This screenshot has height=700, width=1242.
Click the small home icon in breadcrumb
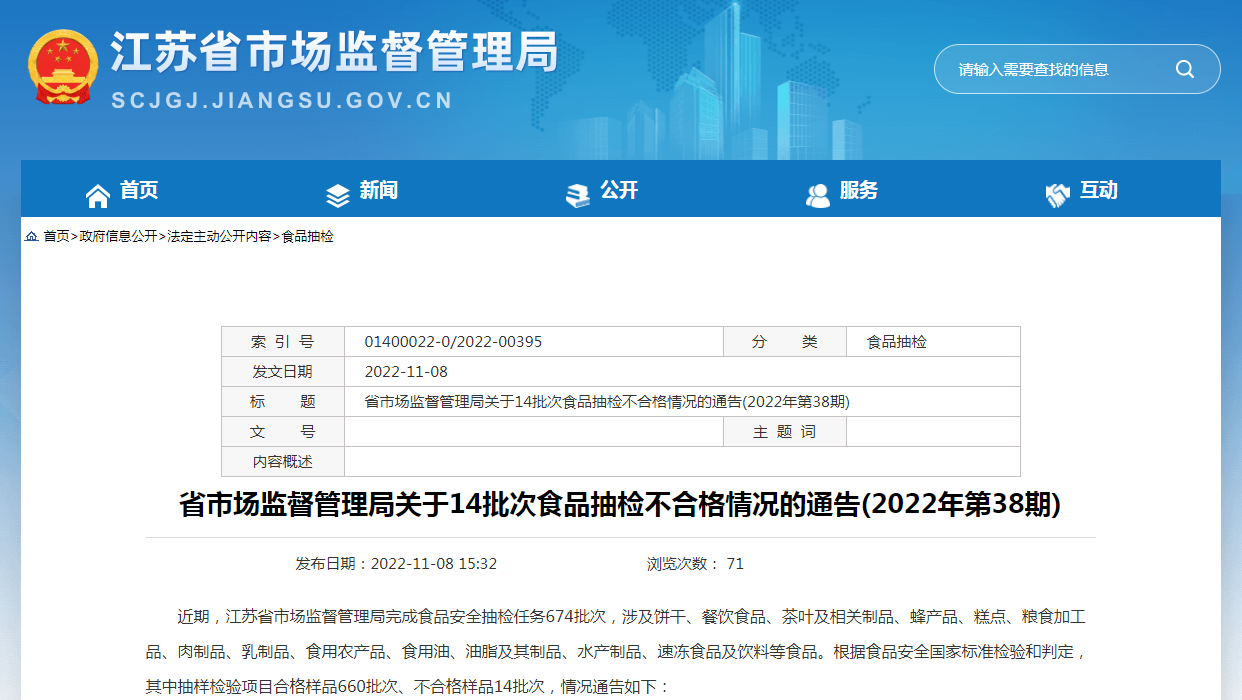coord(31,237)
